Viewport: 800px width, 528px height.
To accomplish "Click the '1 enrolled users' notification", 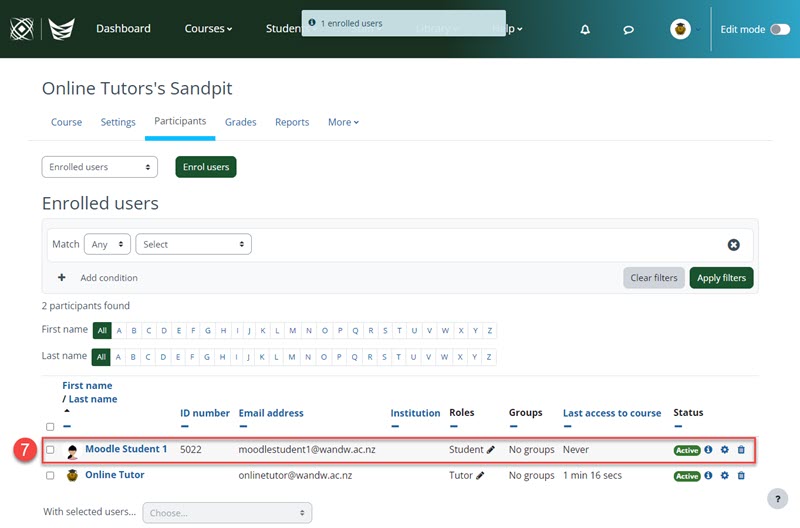I will tap(404, 23).
